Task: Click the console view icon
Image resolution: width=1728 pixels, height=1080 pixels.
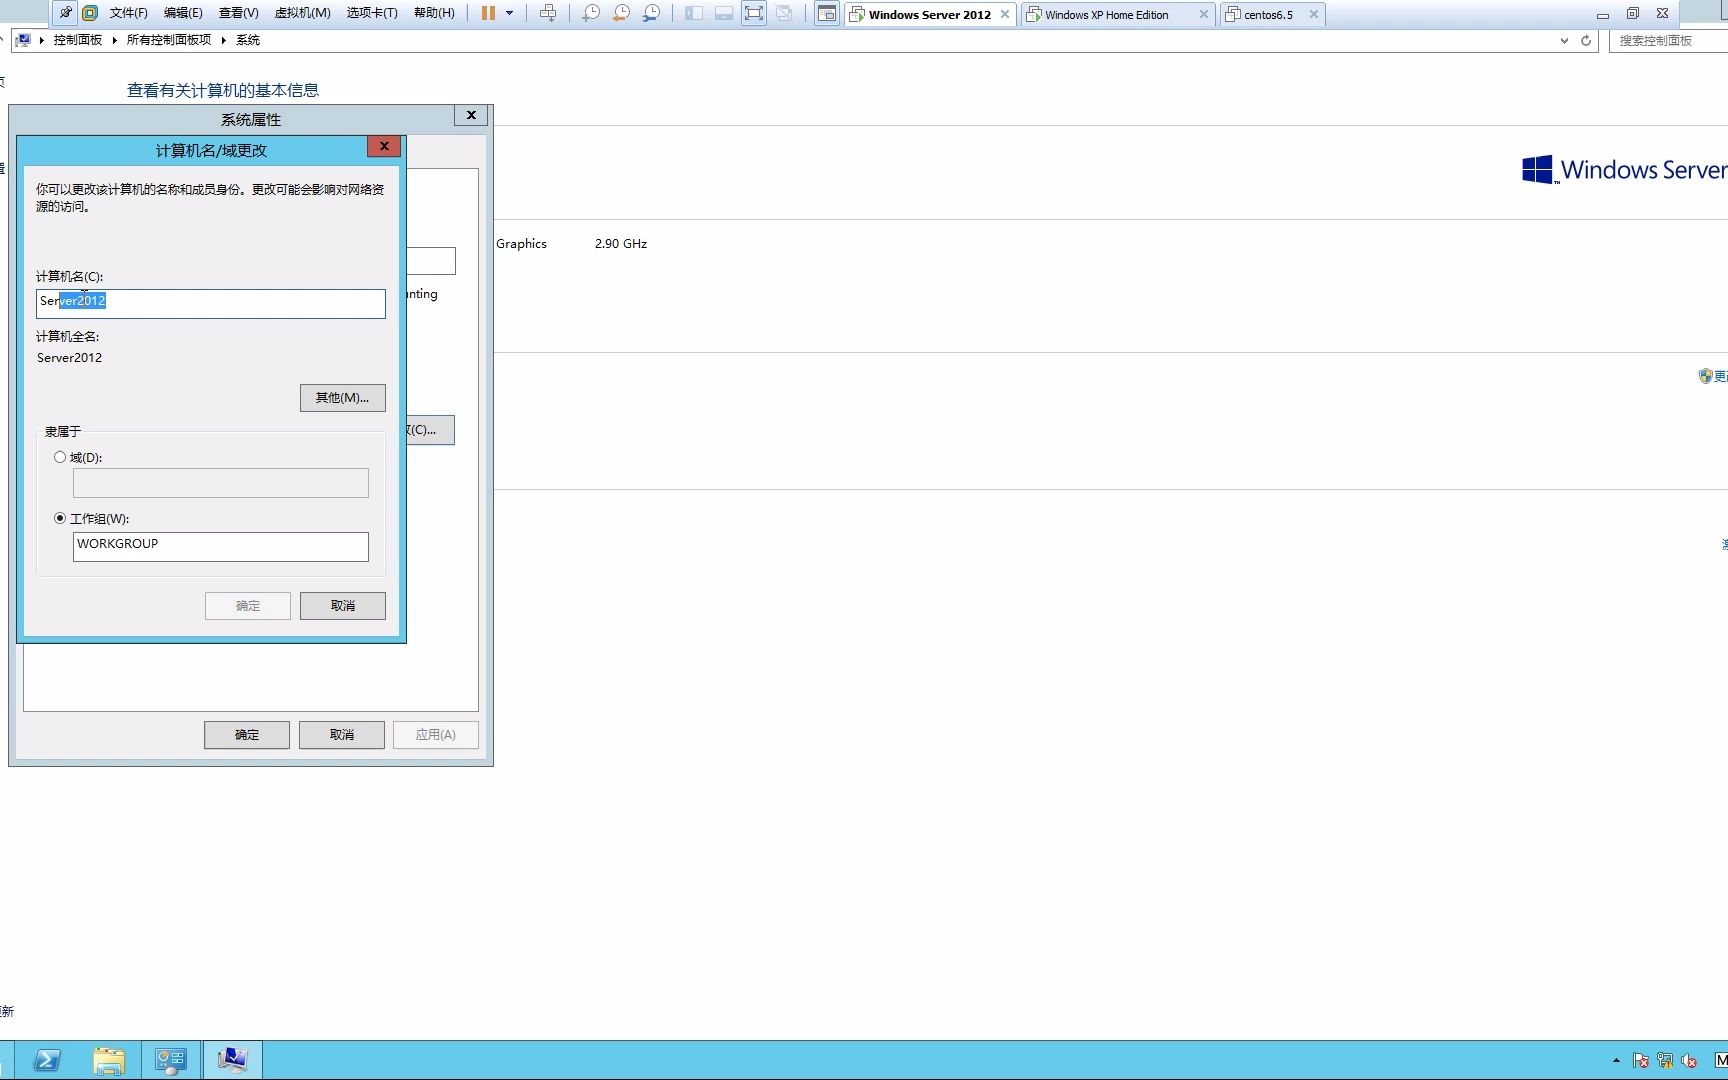Action: point(827,13)
